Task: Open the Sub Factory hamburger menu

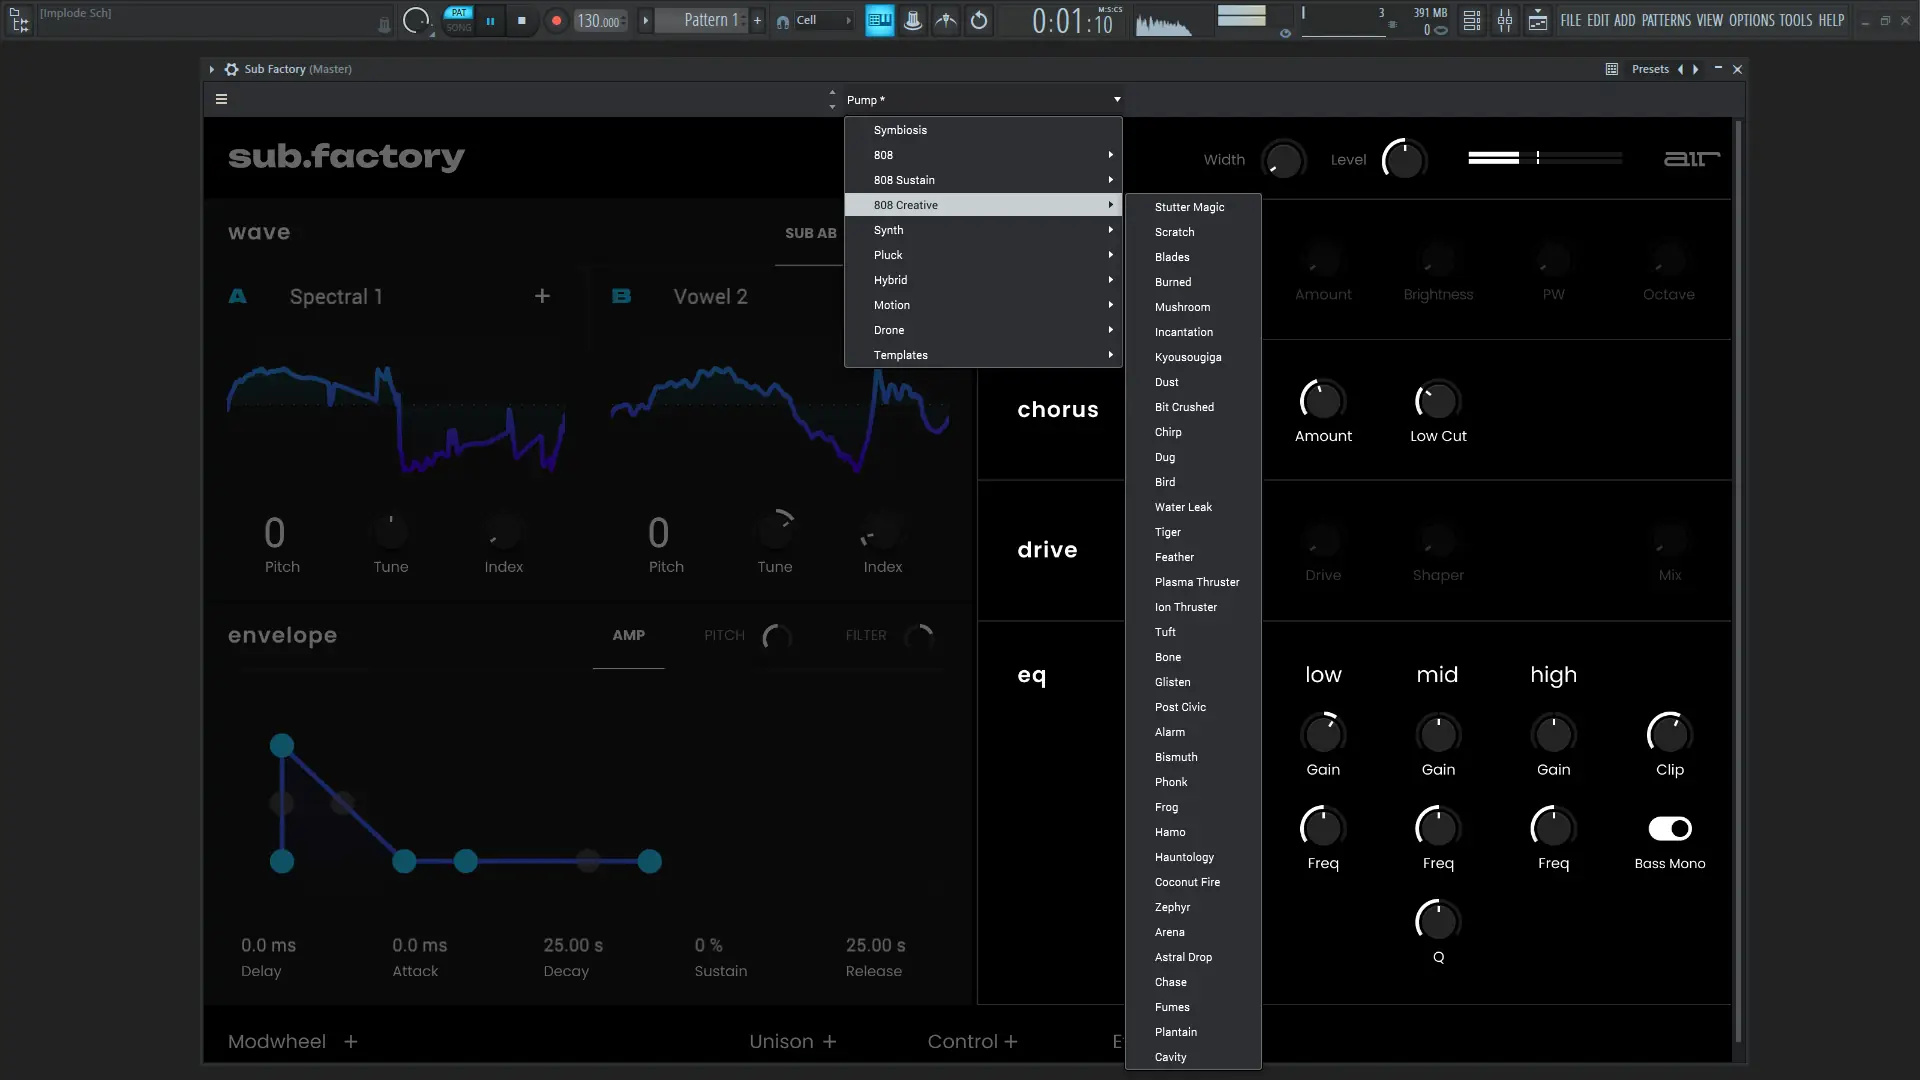Action: (x=221, y=99)
